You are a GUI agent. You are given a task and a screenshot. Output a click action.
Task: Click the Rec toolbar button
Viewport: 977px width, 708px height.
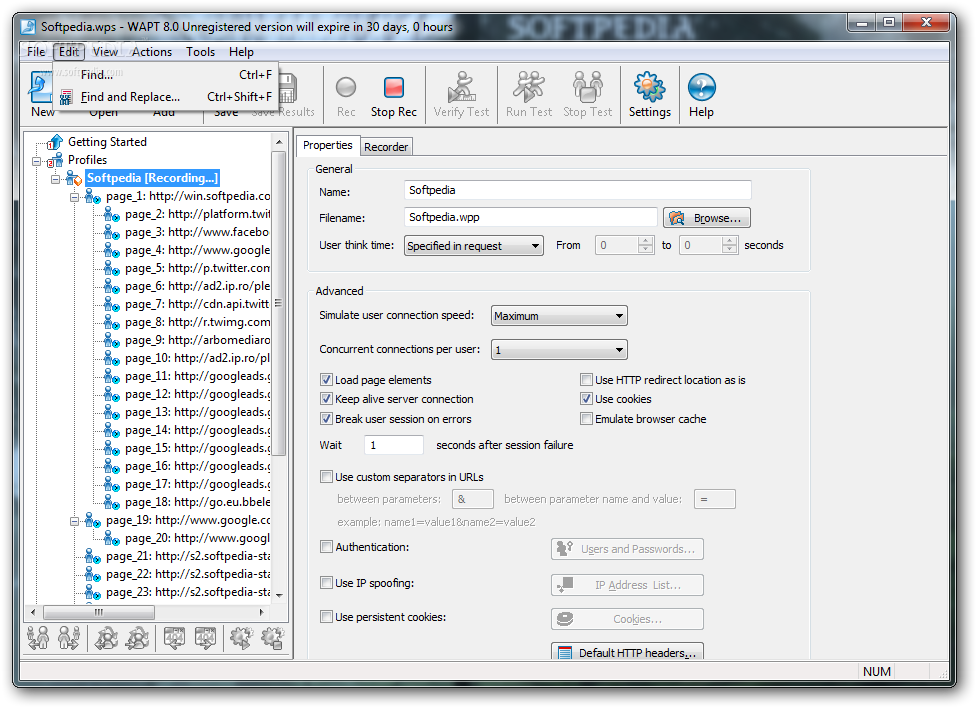[x=346, y=96]
